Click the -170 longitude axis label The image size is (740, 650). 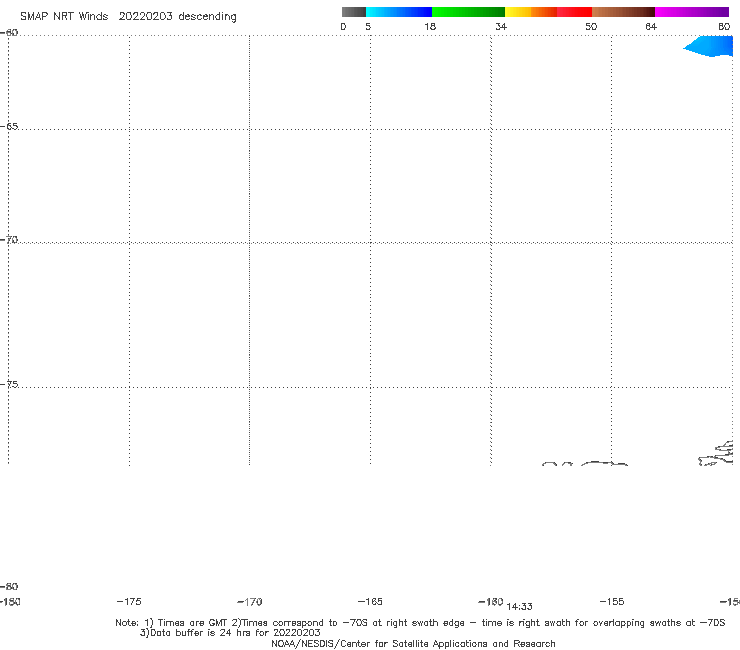[250, 602]
